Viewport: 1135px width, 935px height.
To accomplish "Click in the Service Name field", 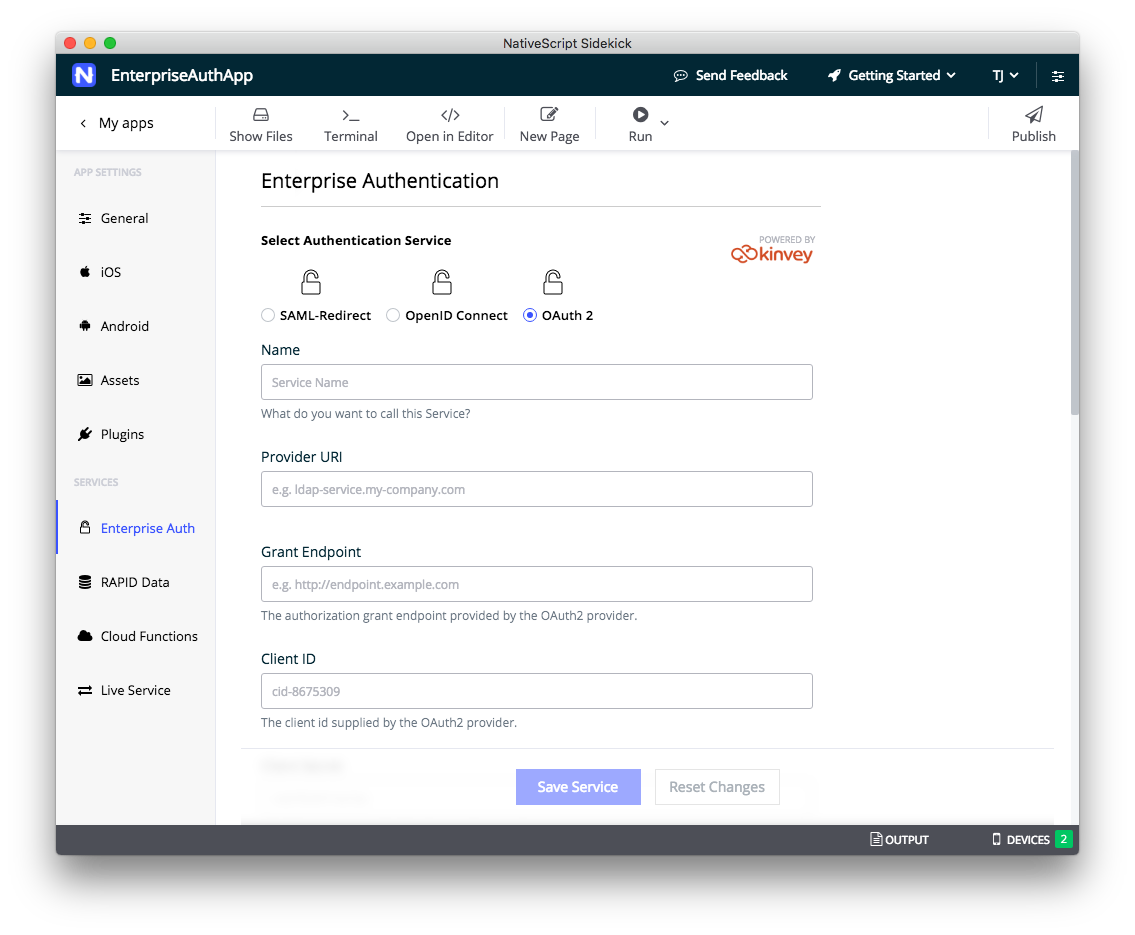I will (537, 382).
